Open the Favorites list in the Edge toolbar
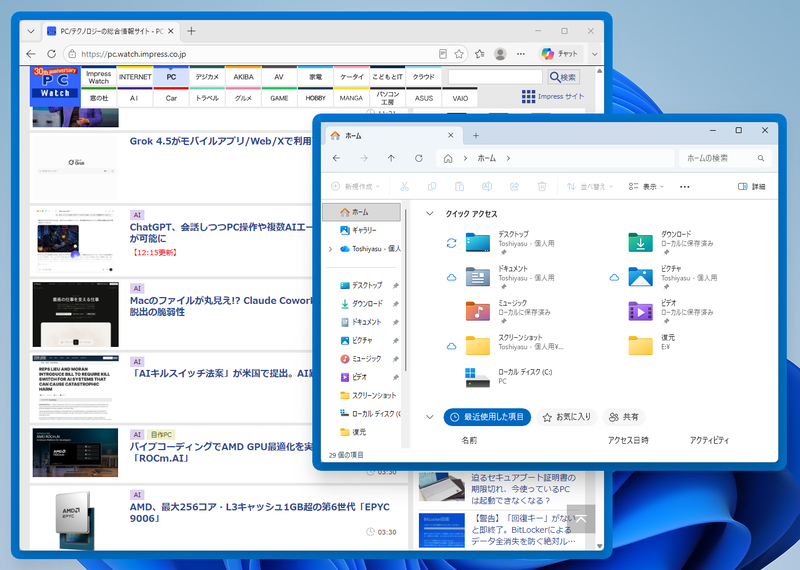 [x=480, y=54]
